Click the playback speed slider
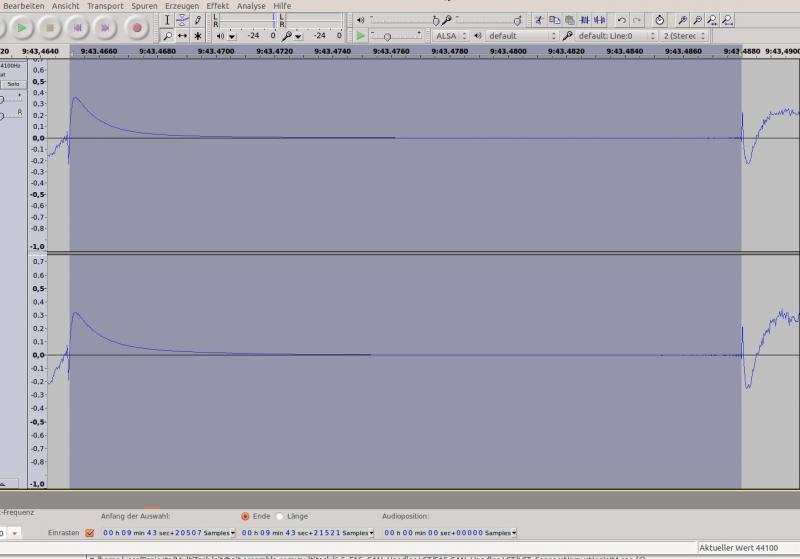 coord(388,36)
